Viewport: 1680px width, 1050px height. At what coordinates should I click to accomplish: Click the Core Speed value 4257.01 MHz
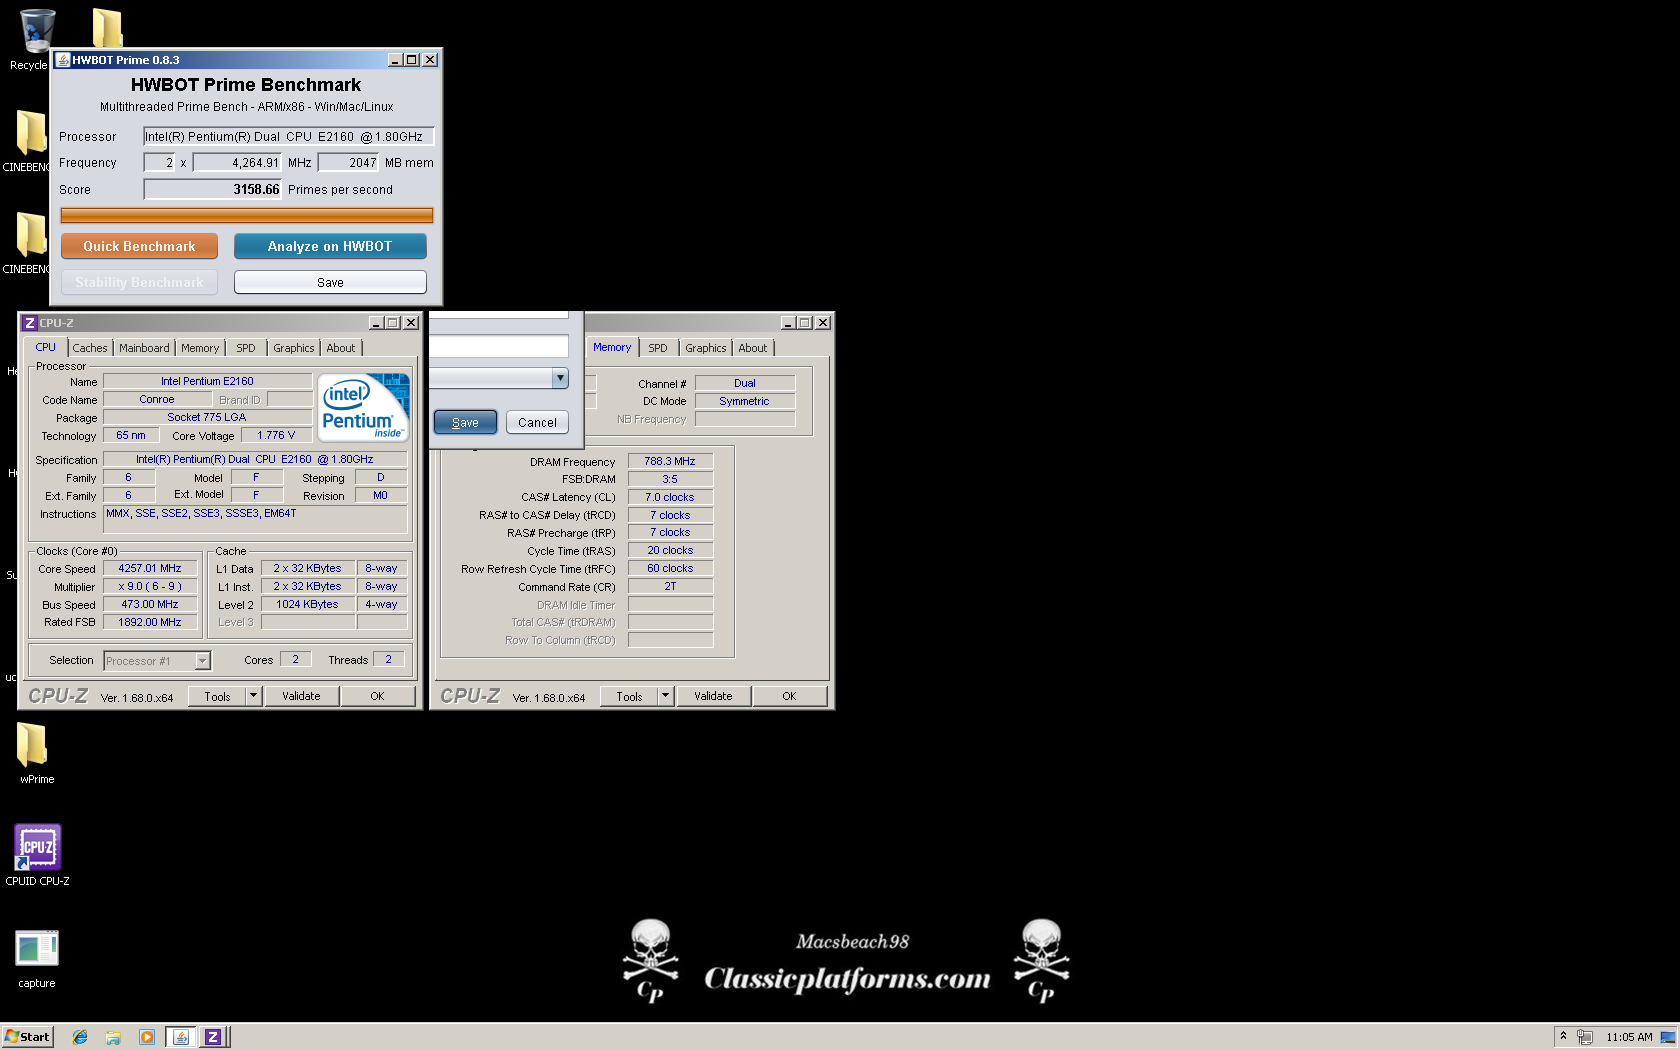150,568
